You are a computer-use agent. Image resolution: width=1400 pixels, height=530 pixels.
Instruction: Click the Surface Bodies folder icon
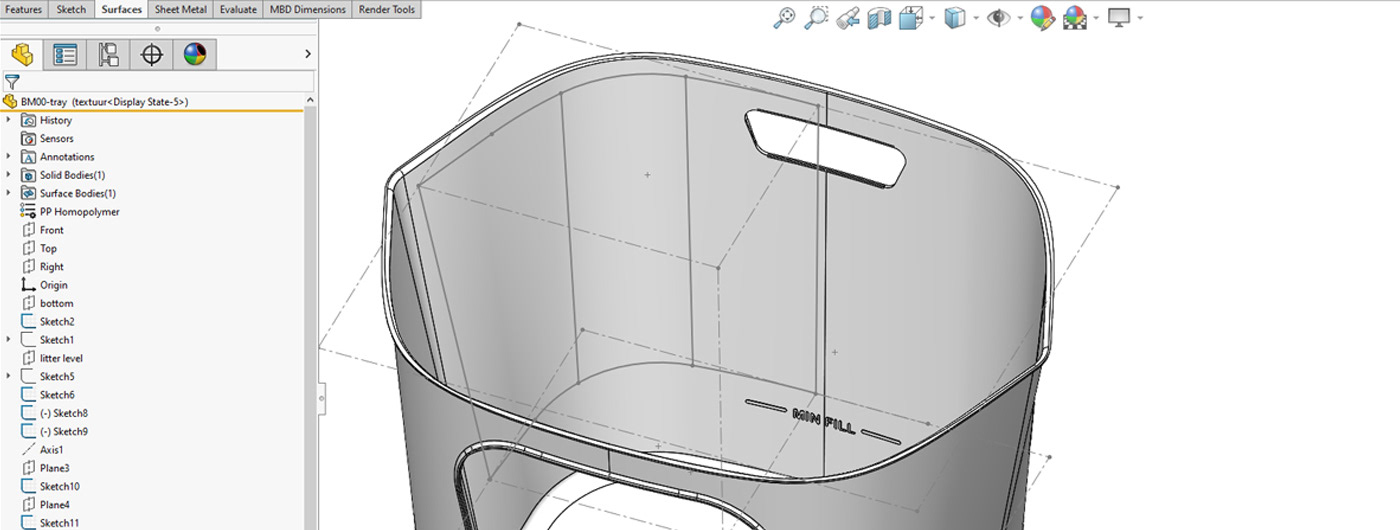28,193
